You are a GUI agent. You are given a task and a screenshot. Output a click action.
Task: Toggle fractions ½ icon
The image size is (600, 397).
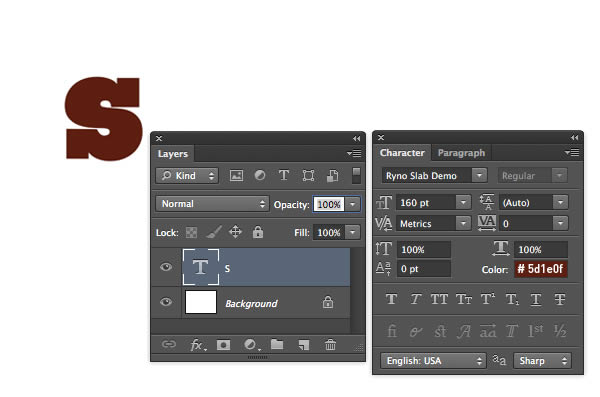(x=560, y=330)
